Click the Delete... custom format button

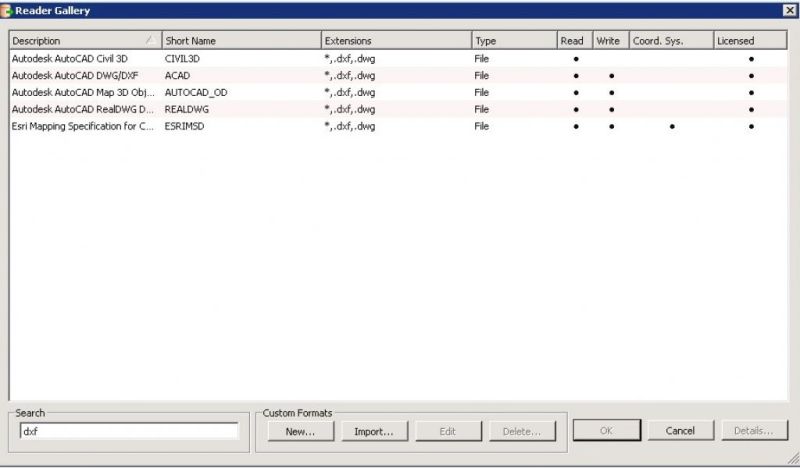tap(522, 431)
